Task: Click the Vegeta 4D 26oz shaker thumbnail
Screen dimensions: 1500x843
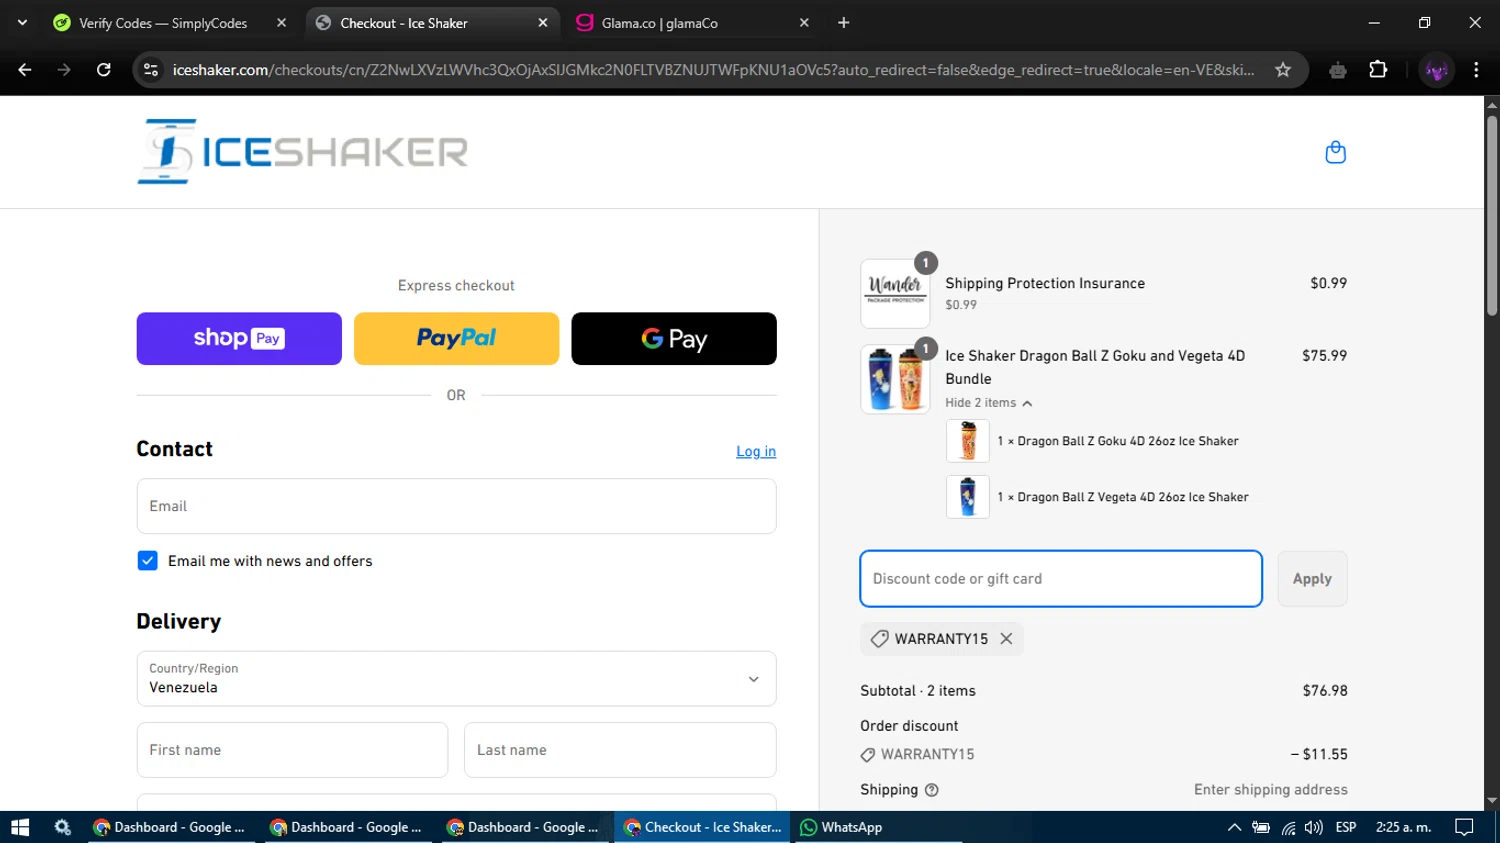Action: click(x=967, y=497)
